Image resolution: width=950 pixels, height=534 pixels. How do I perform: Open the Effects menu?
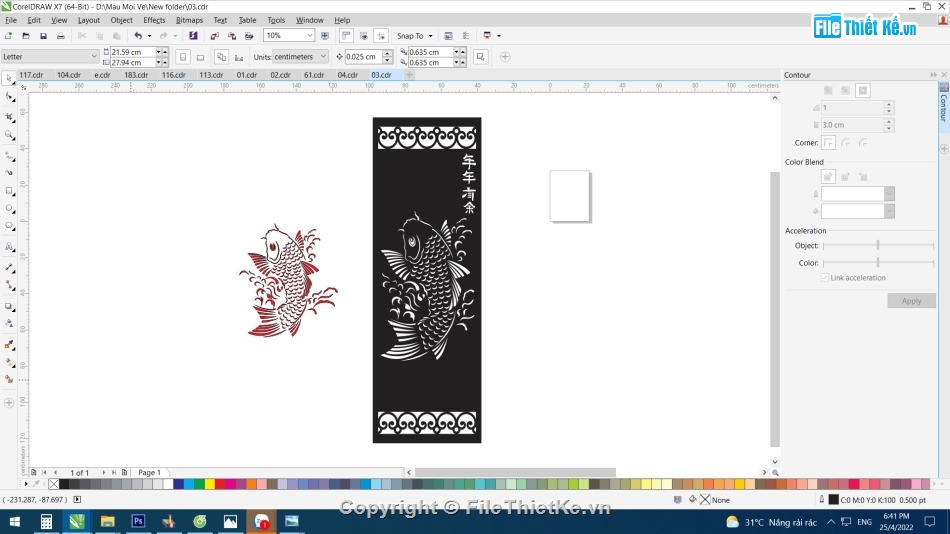click(x=154, y=20)
